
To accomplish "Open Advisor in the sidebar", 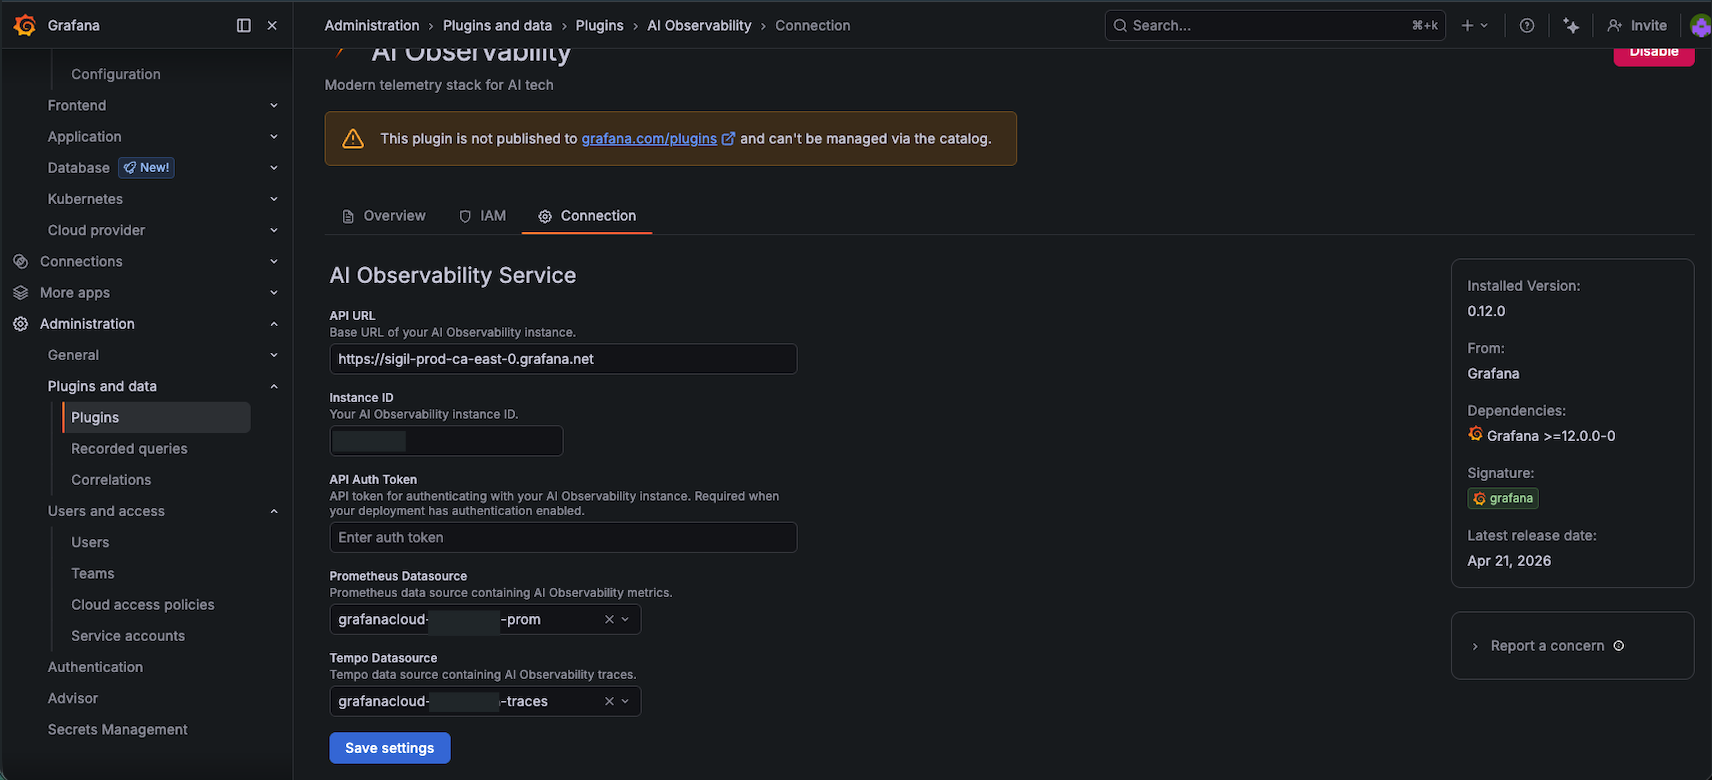I will (73, 698).
